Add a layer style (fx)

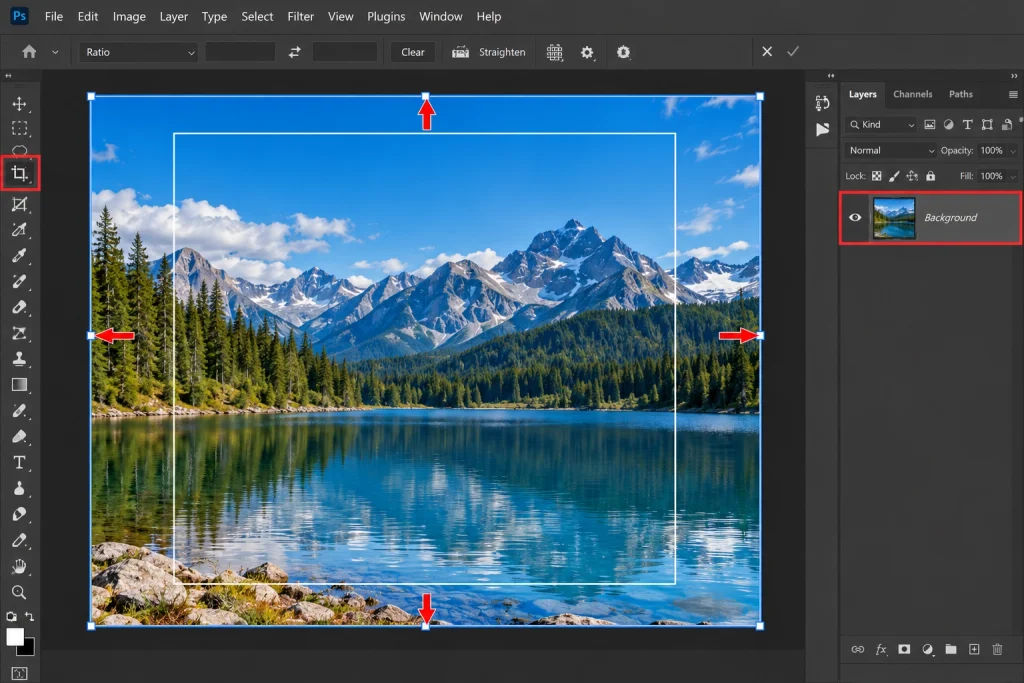pos(881,649)
